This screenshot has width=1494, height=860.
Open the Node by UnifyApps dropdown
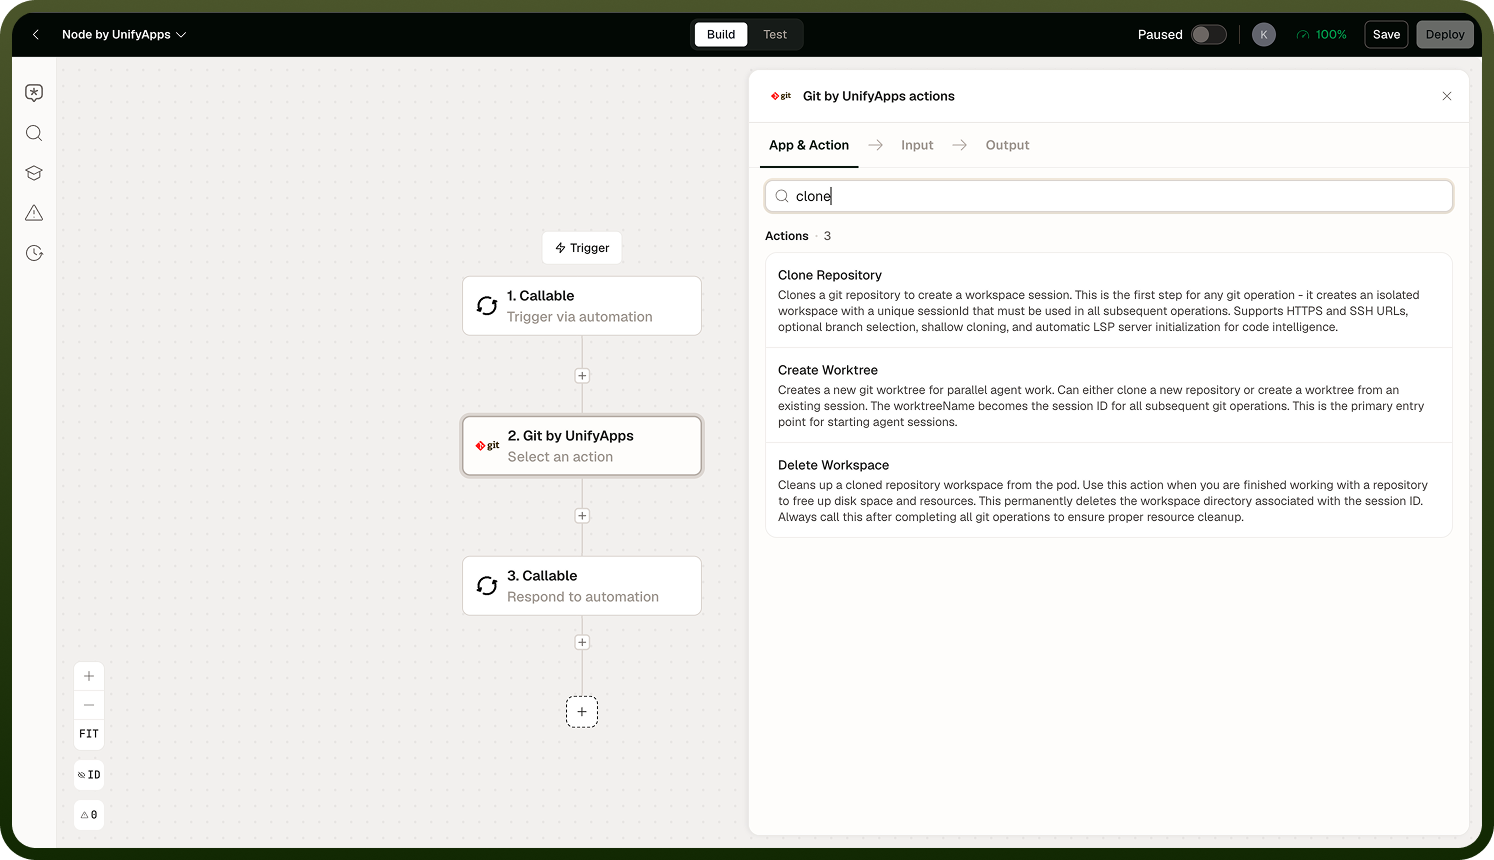[x=124, y=34]
